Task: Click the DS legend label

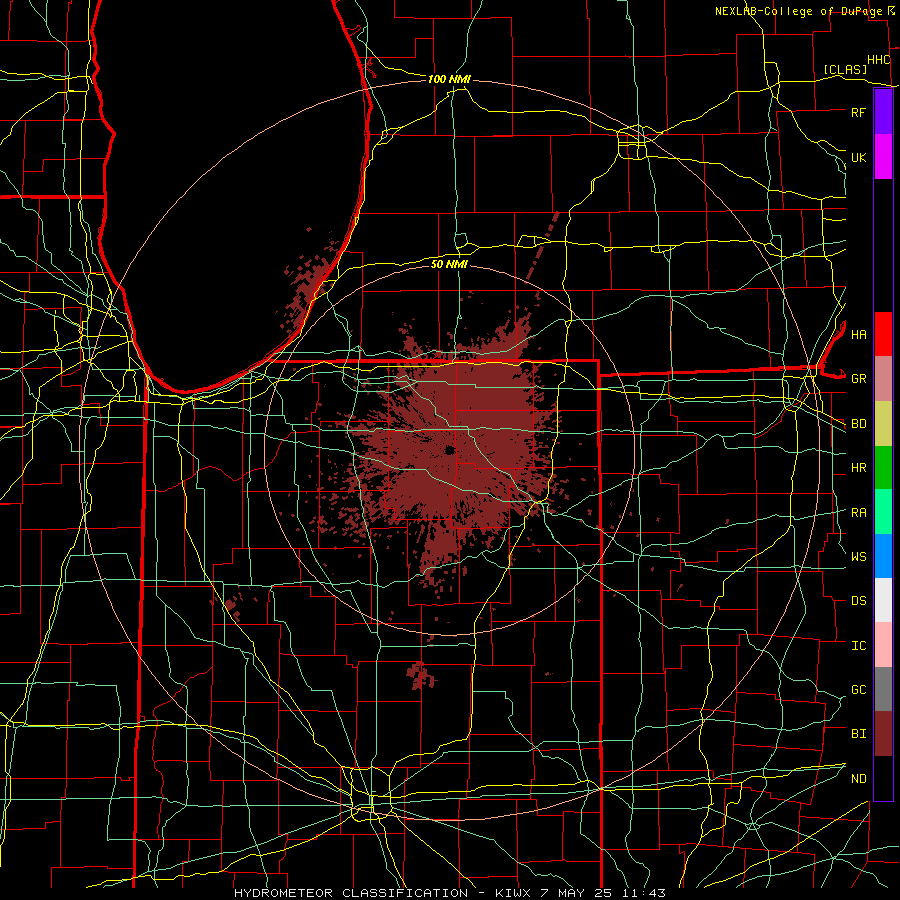Action: tap(858, 601)
